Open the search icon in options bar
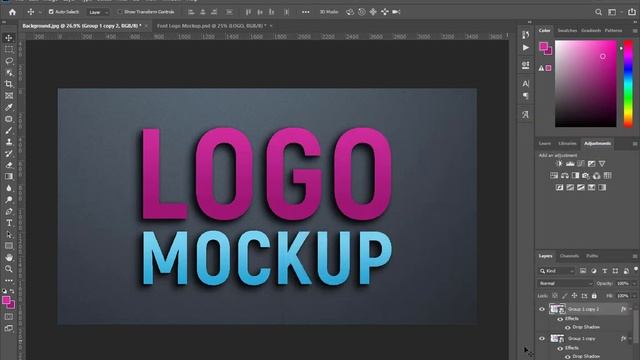This screenshot has width=640, height=360. point(598,12)
